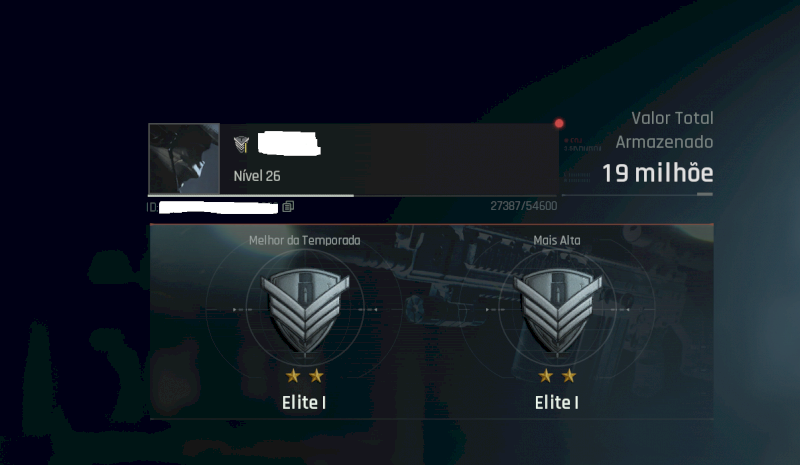This screenshot has width=800, height=465.
Task: Click the first gold star under Melhor da Temporada
Action: [x=293, y=376]
